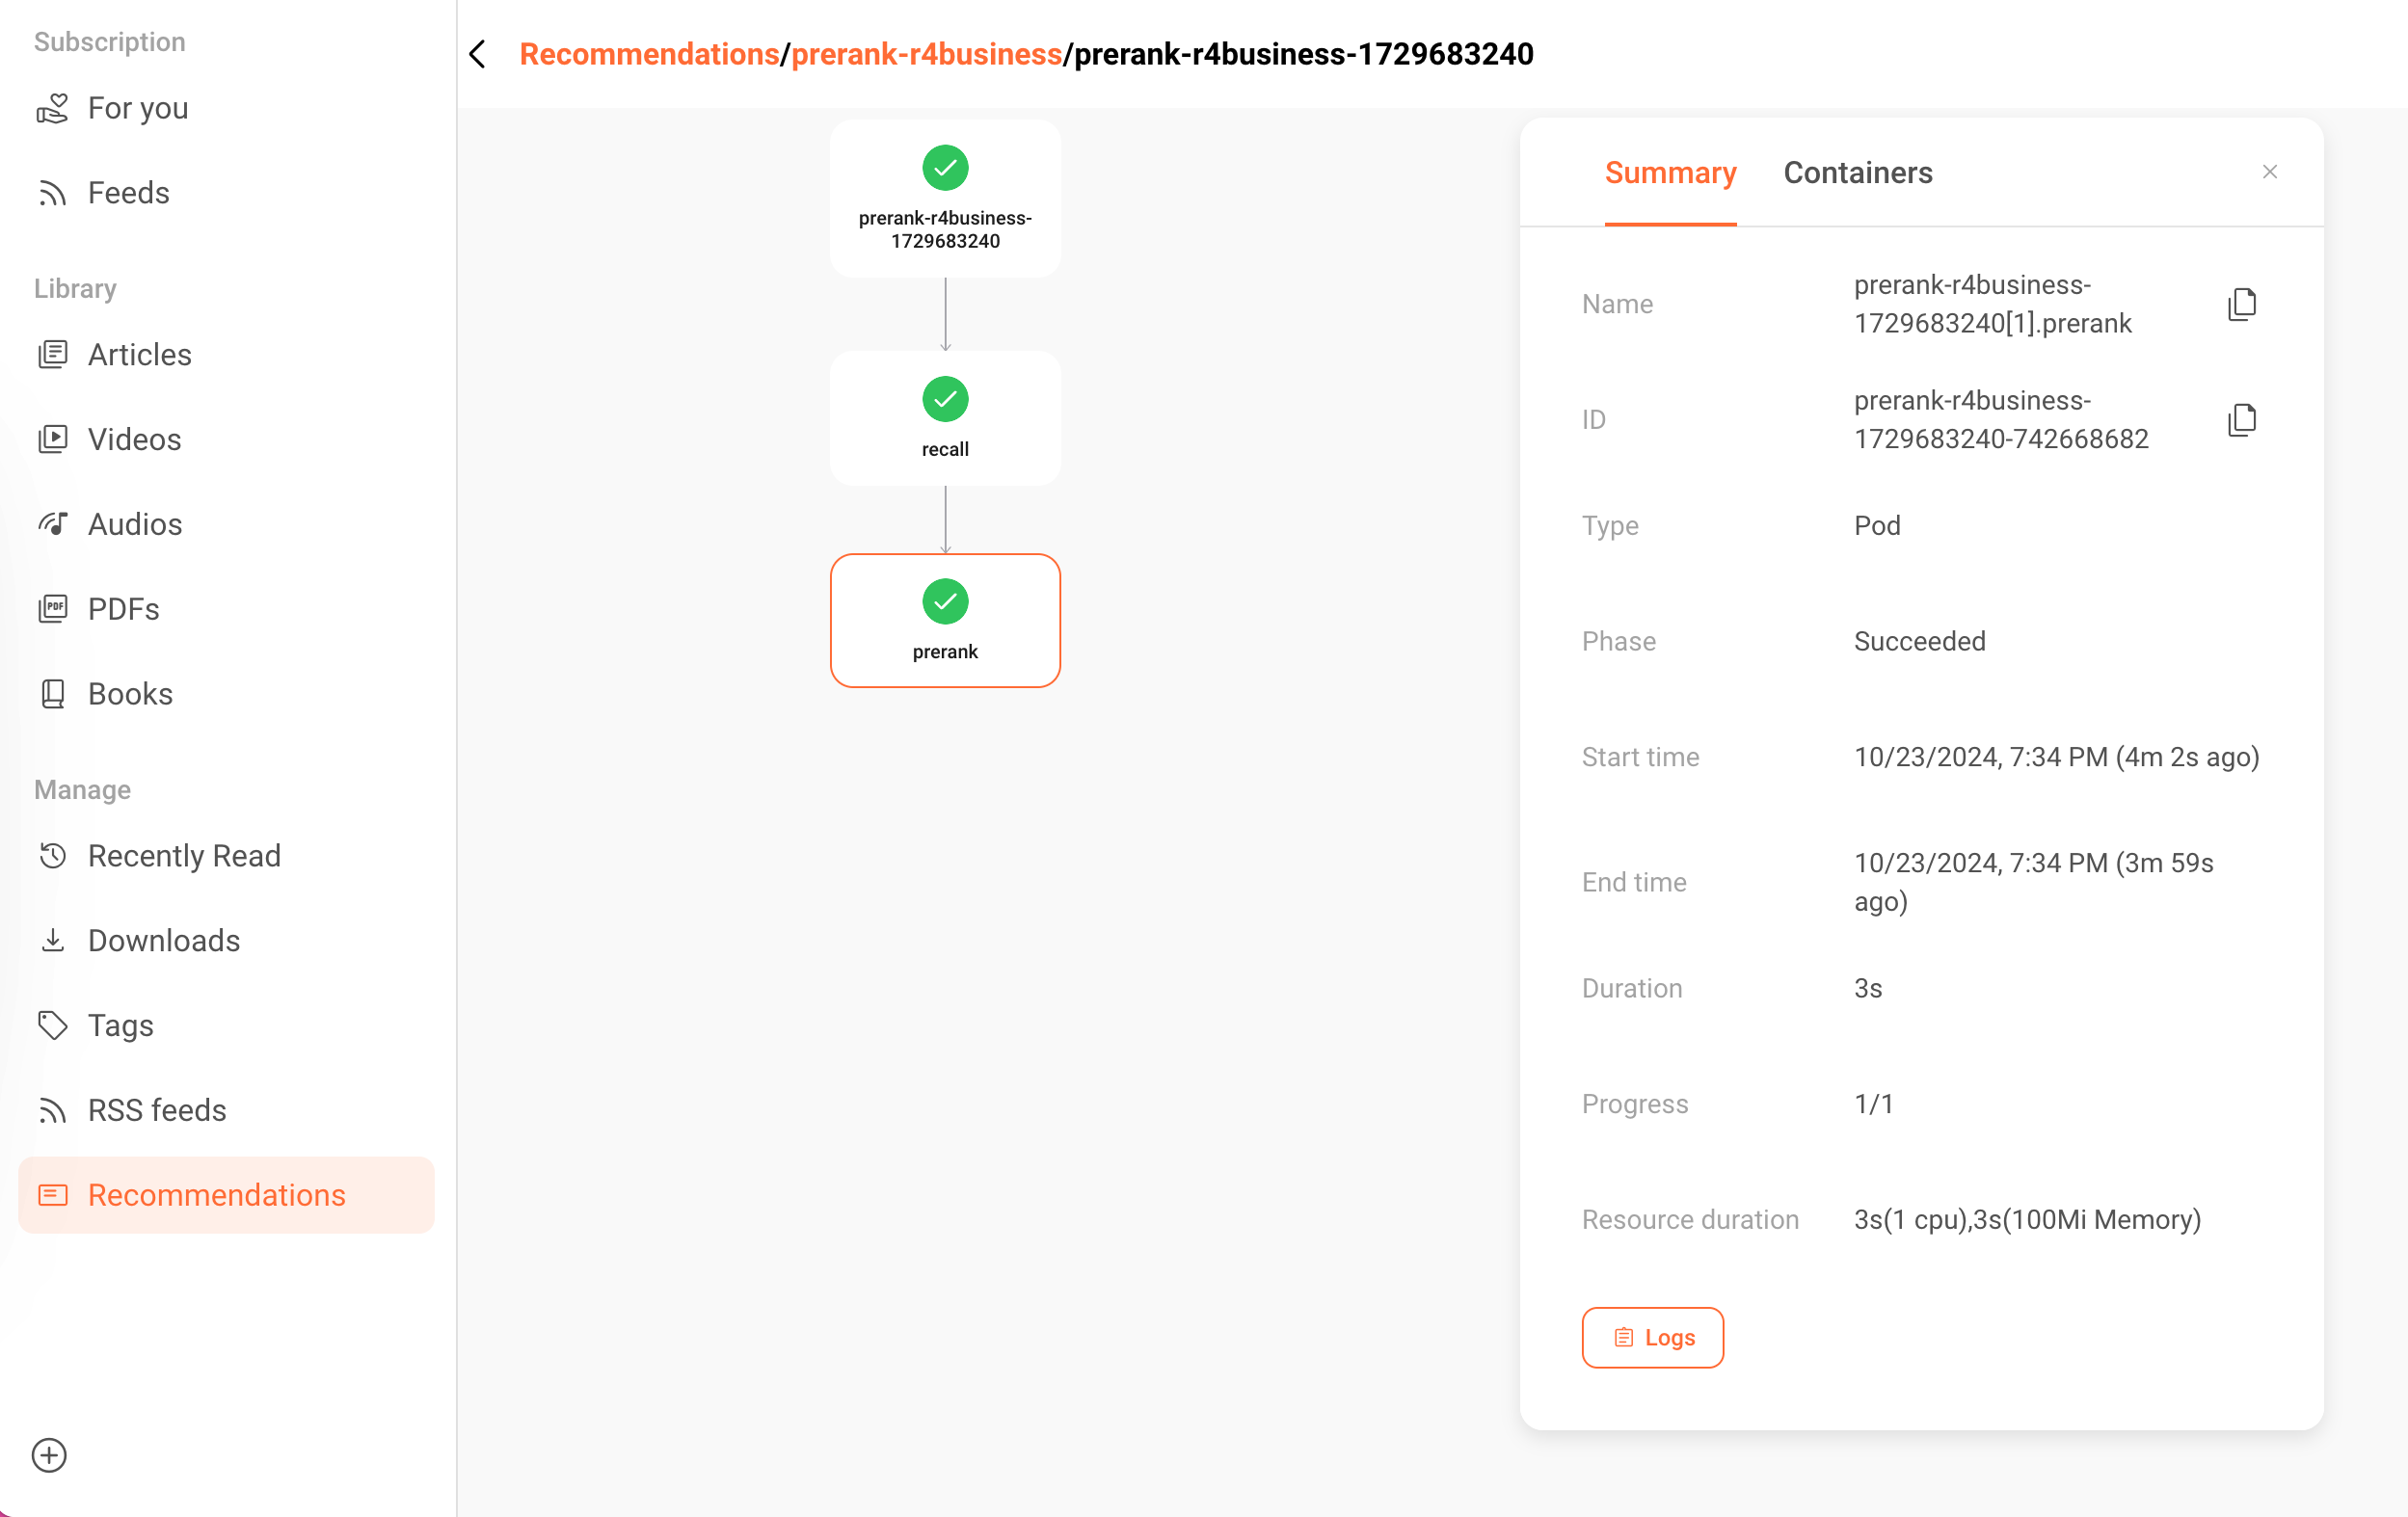Viewport: 2408px width, 1517px height.
Task: Switch to the Summary tab
Action: [1670, 173]
